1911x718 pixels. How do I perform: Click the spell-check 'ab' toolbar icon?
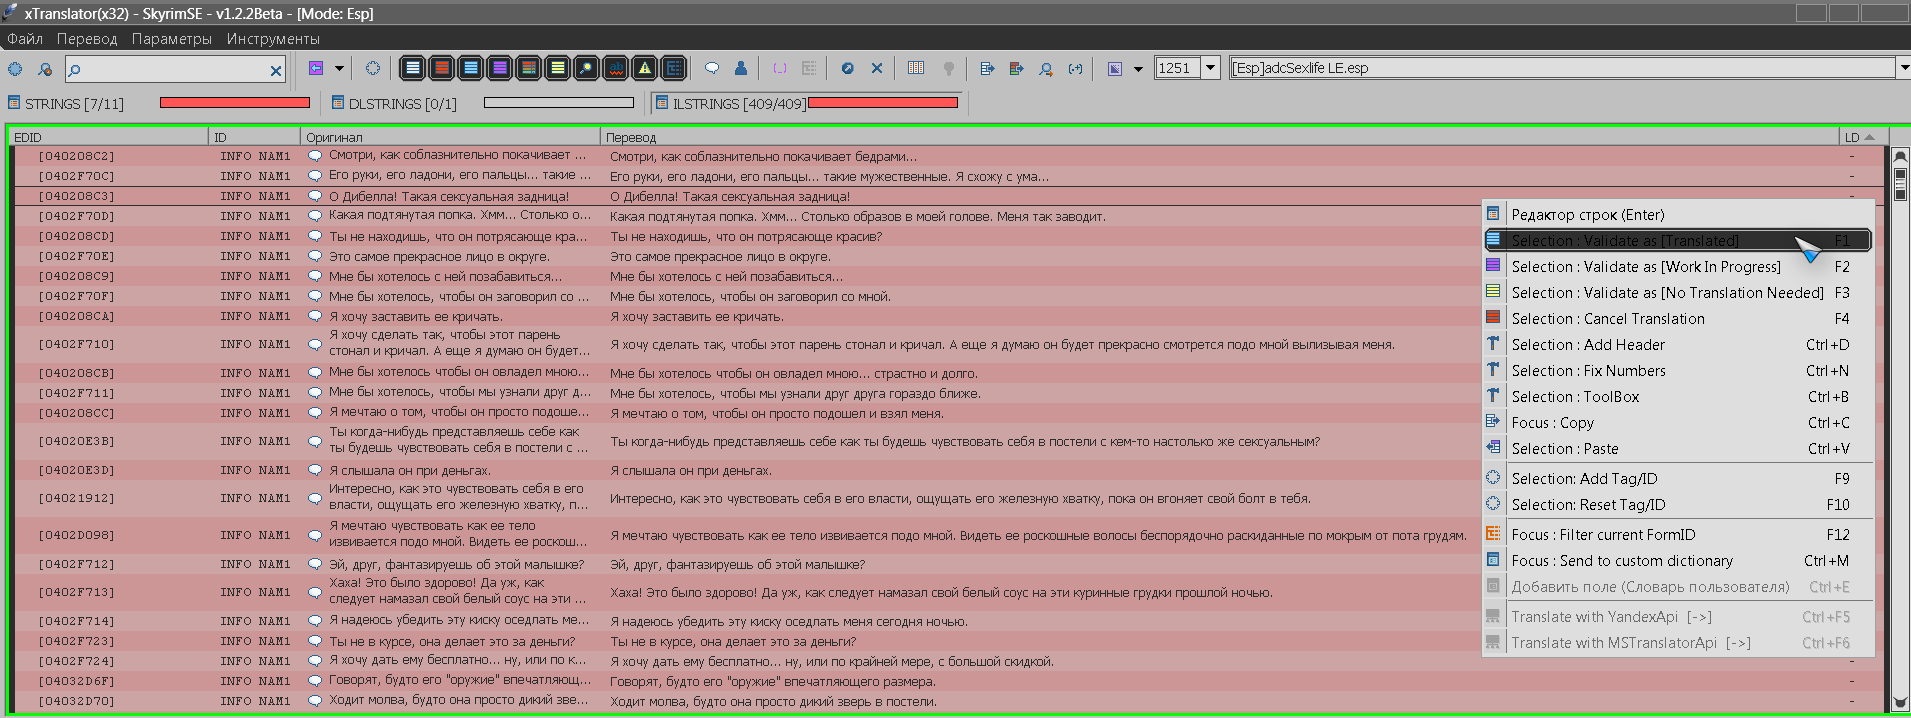point(616,68)
